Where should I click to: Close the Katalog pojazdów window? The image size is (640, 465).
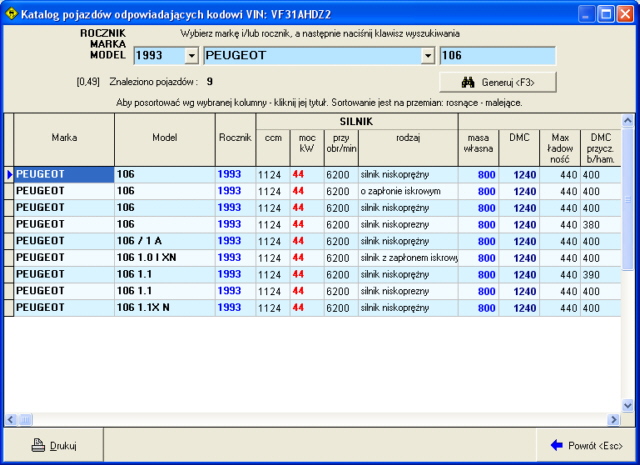(625, 13)
